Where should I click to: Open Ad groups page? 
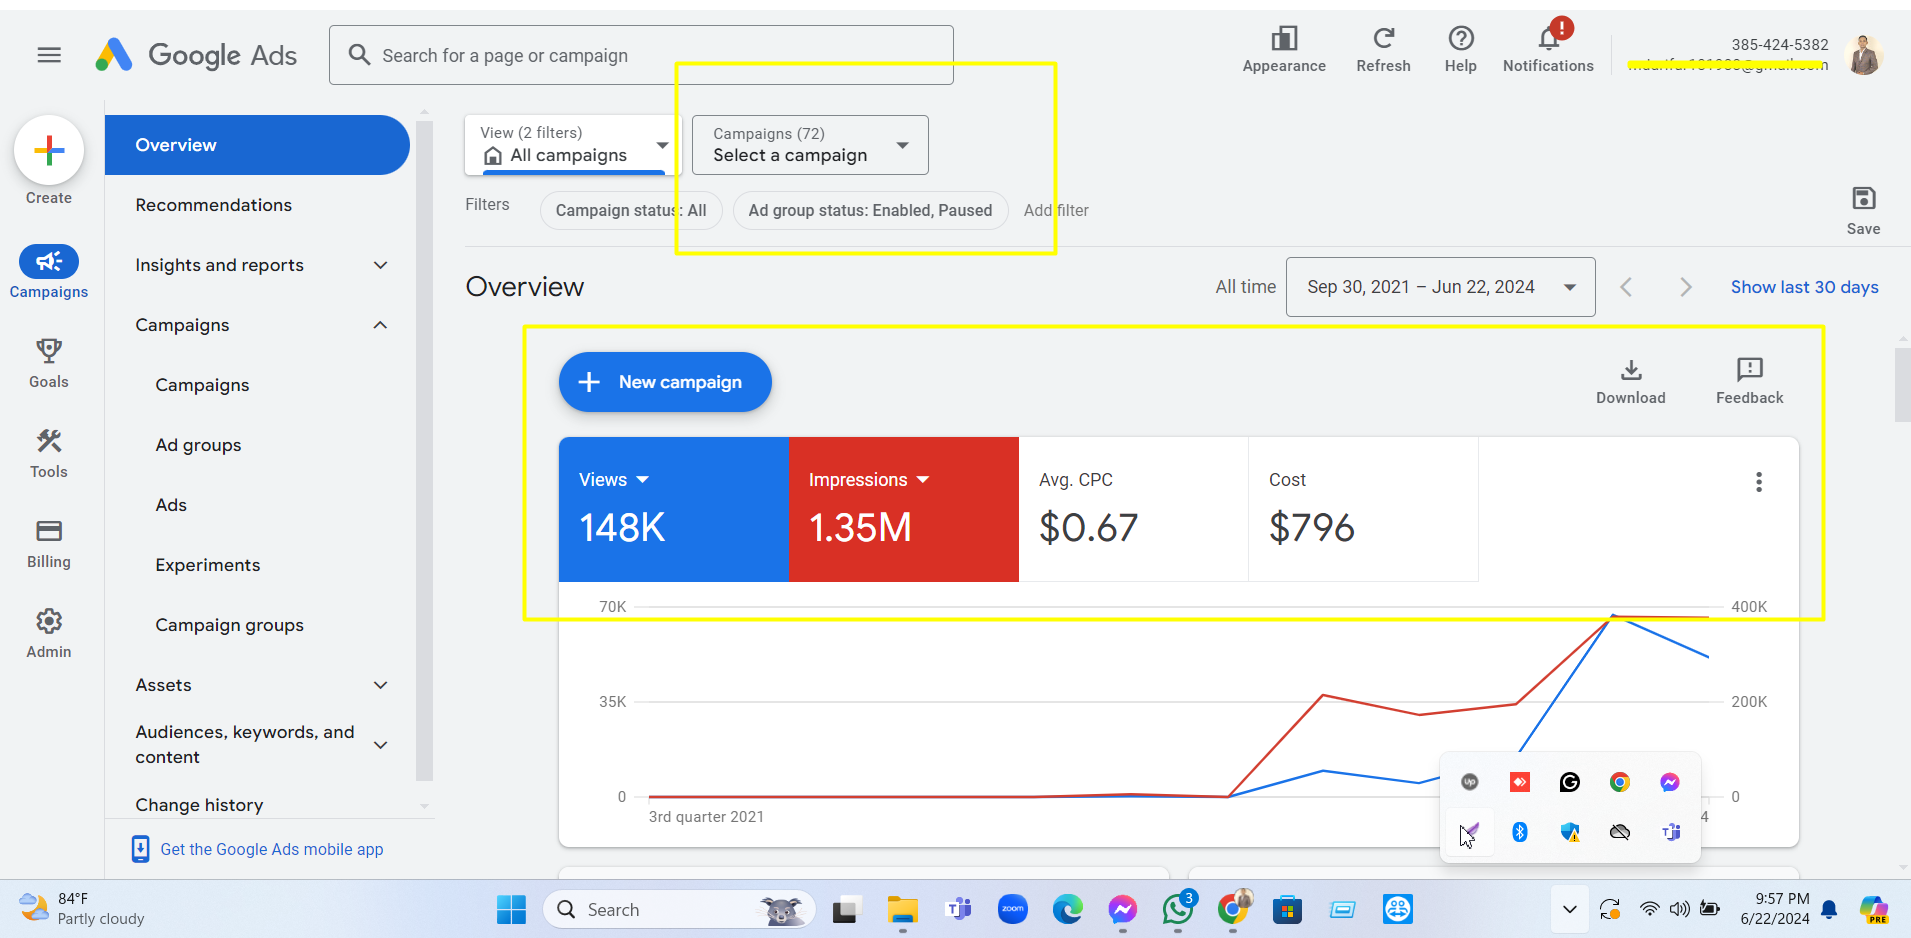point(198,445)
